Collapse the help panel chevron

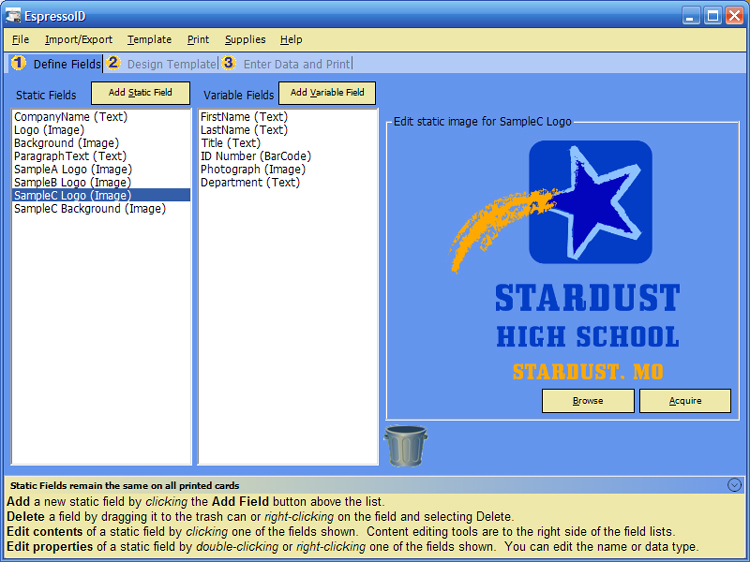[x=735, y=485]
